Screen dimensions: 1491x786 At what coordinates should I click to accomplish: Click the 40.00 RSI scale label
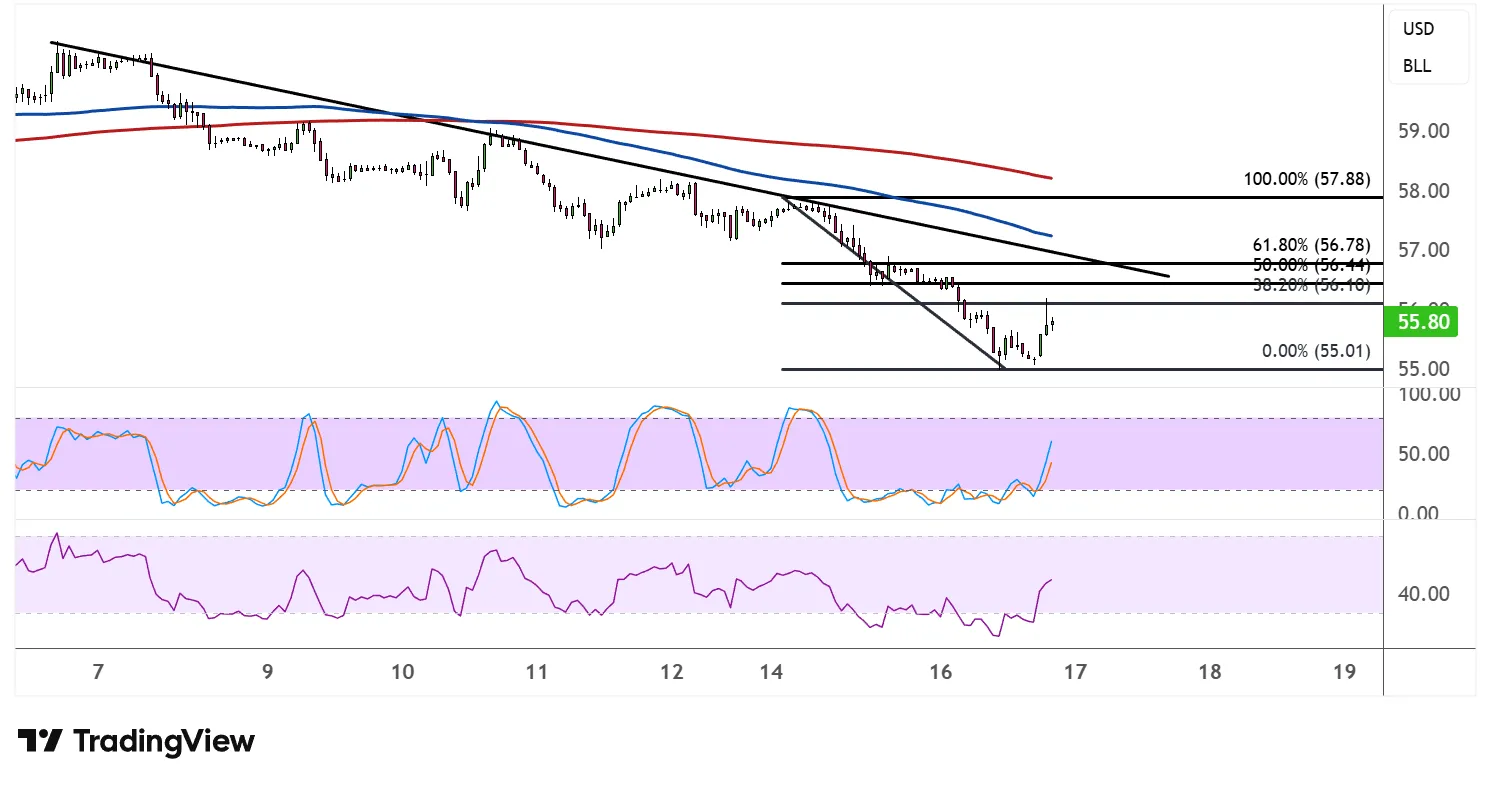tap(1424, 594)
